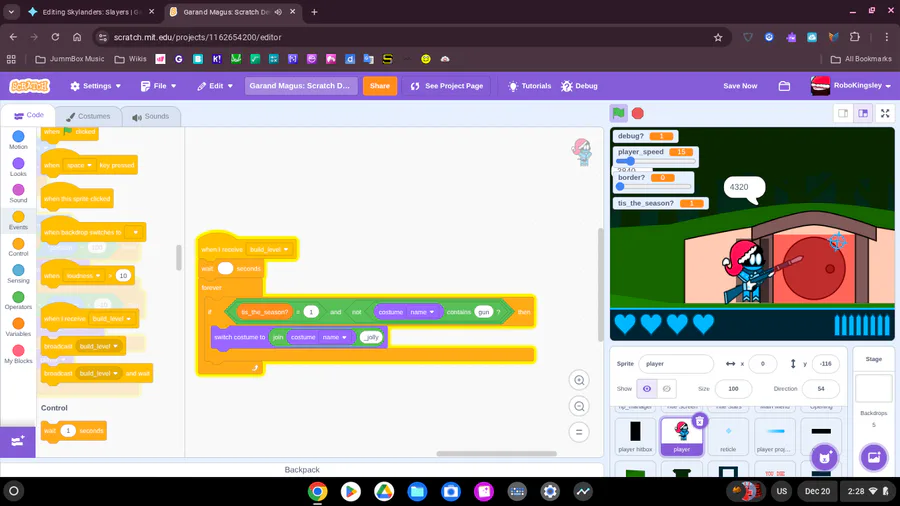Select the reticle sprite thumbnail

(728, 436)
